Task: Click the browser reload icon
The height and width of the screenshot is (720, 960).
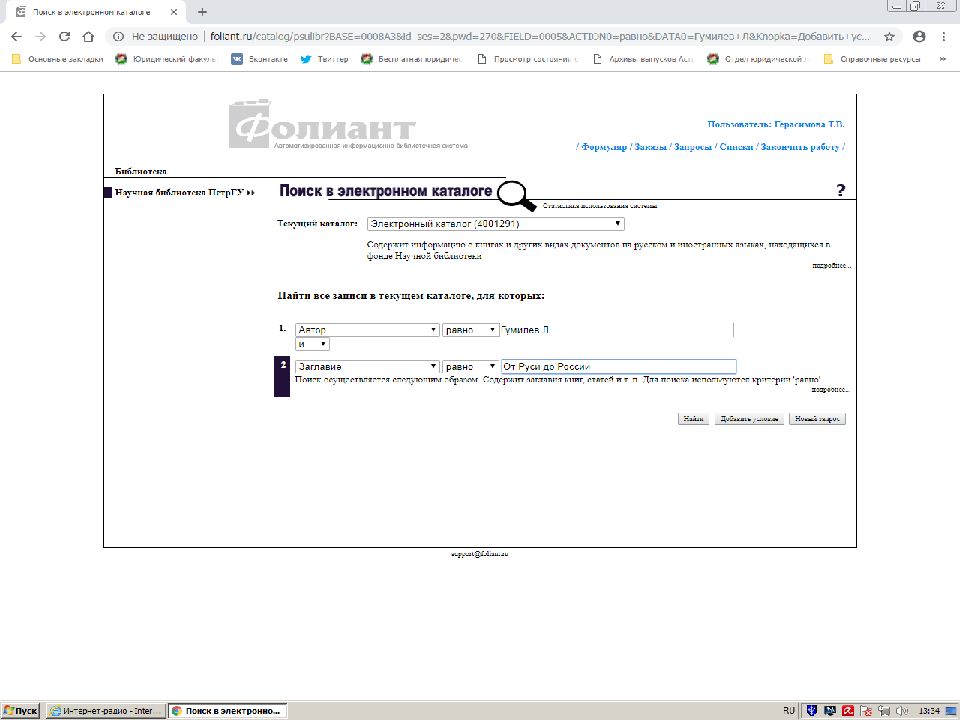Action: [x=65, y=36]
